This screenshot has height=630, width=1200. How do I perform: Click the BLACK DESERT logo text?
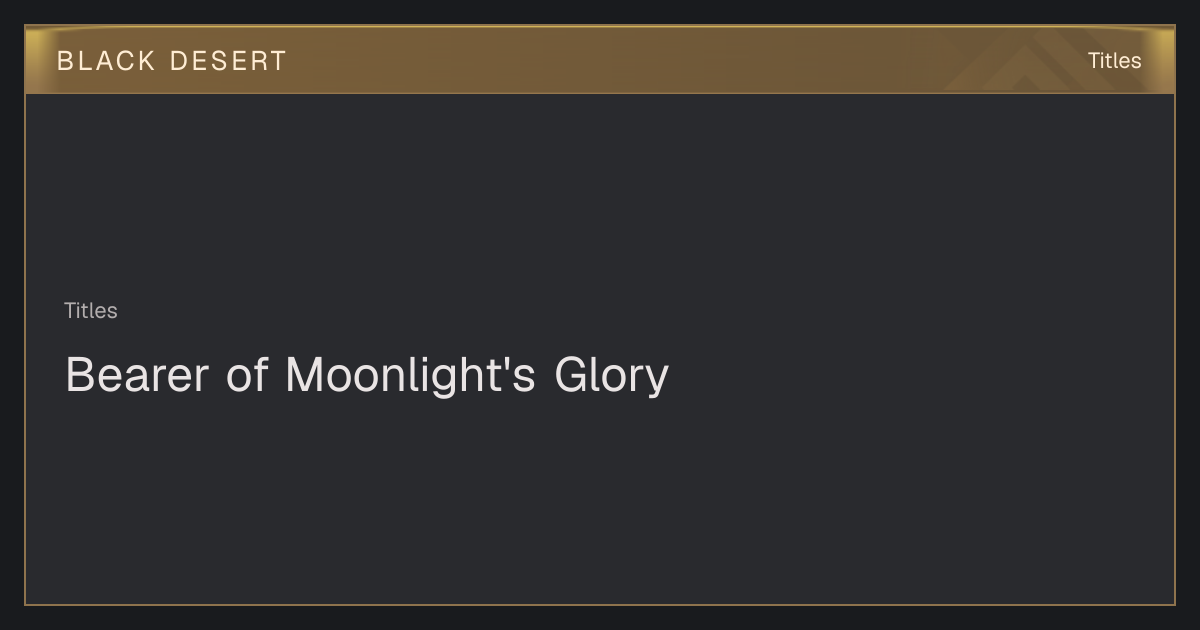[x=171, y=61]
